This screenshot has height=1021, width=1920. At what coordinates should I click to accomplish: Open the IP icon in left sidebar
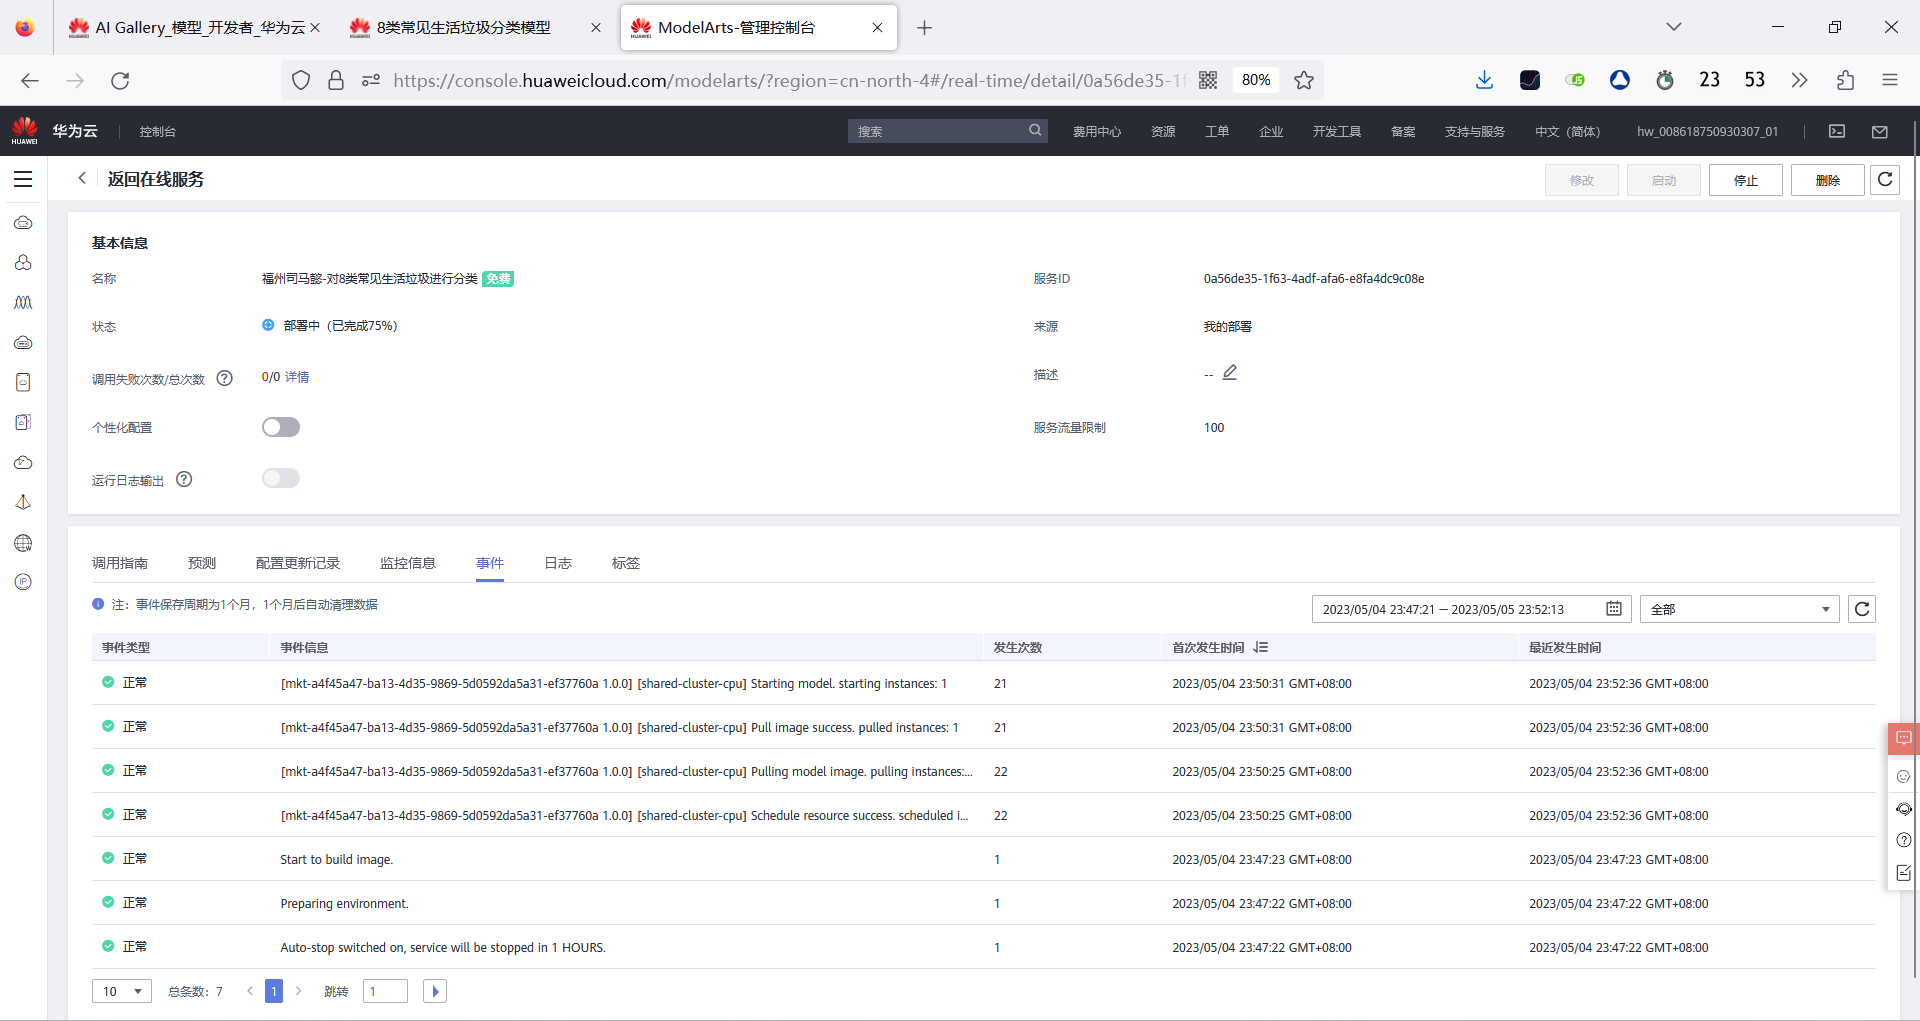[x=23, y=582]
